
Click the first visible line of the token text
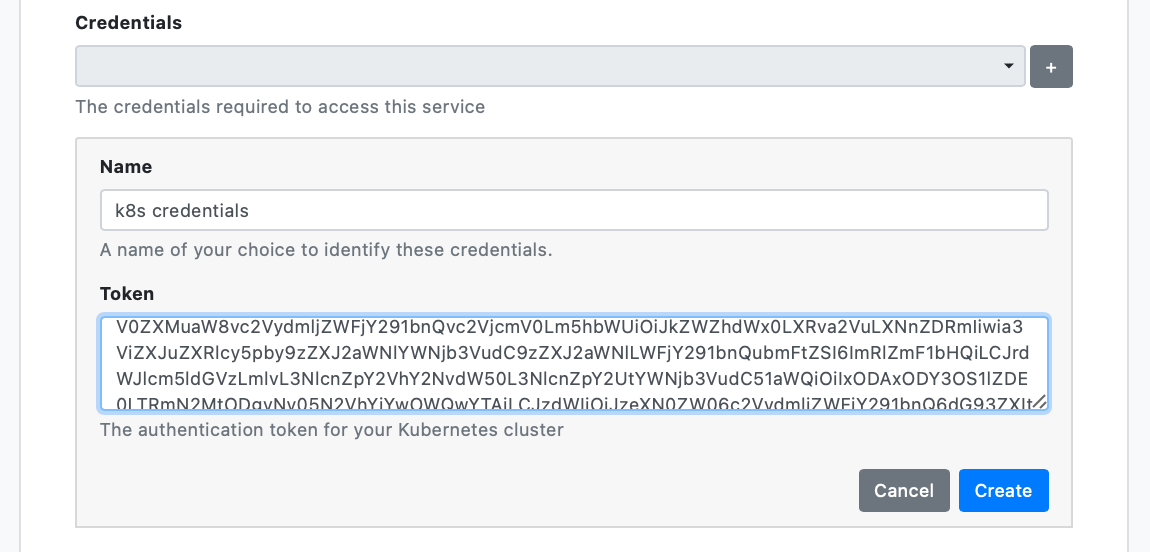coord(570,327)
